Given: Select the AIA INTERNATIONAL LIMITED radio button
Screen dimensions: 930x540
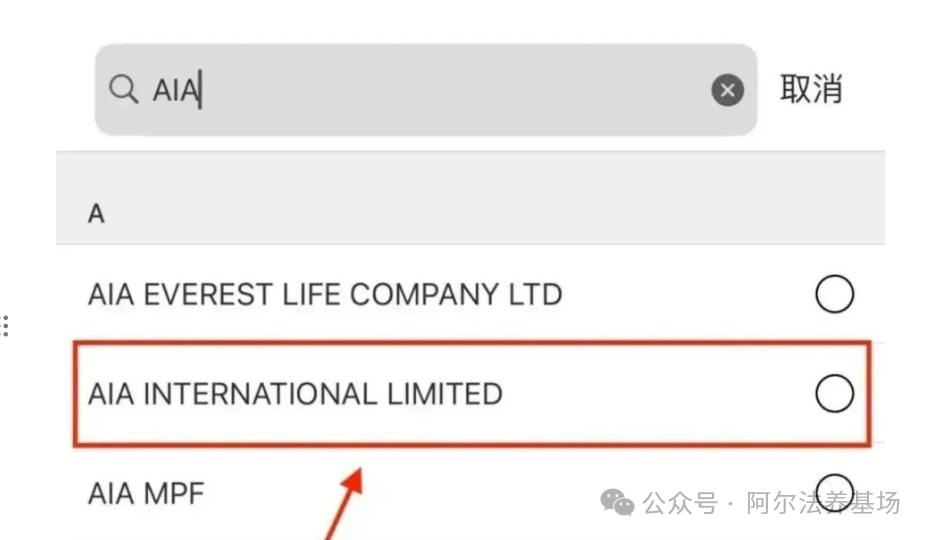Looking at the screenshot, I should 834,394.
